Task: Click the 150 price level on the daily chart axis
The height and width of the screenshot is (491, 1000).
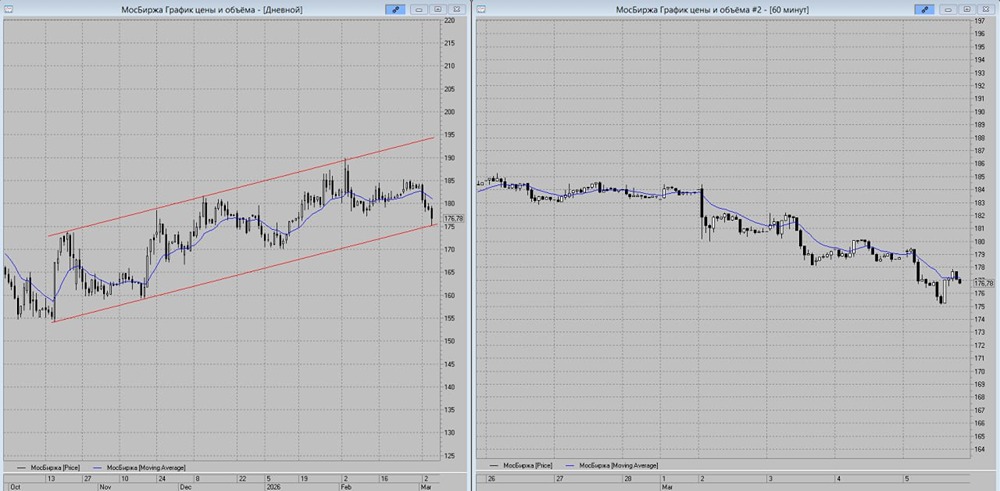Action: [x=450, y=341]
